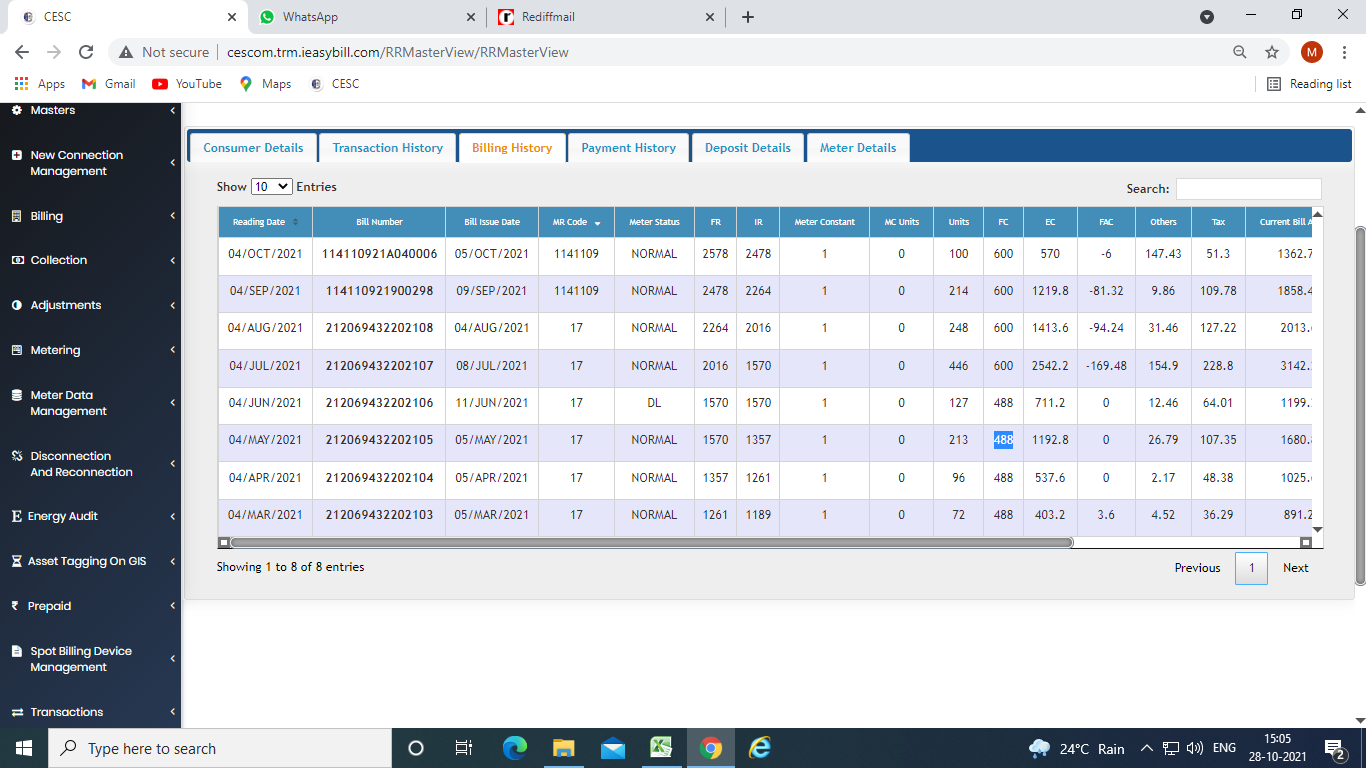Click the browser address bar URL
Image resolution: width=1366 pixels, height=768 pixels.
pos(397,52)
